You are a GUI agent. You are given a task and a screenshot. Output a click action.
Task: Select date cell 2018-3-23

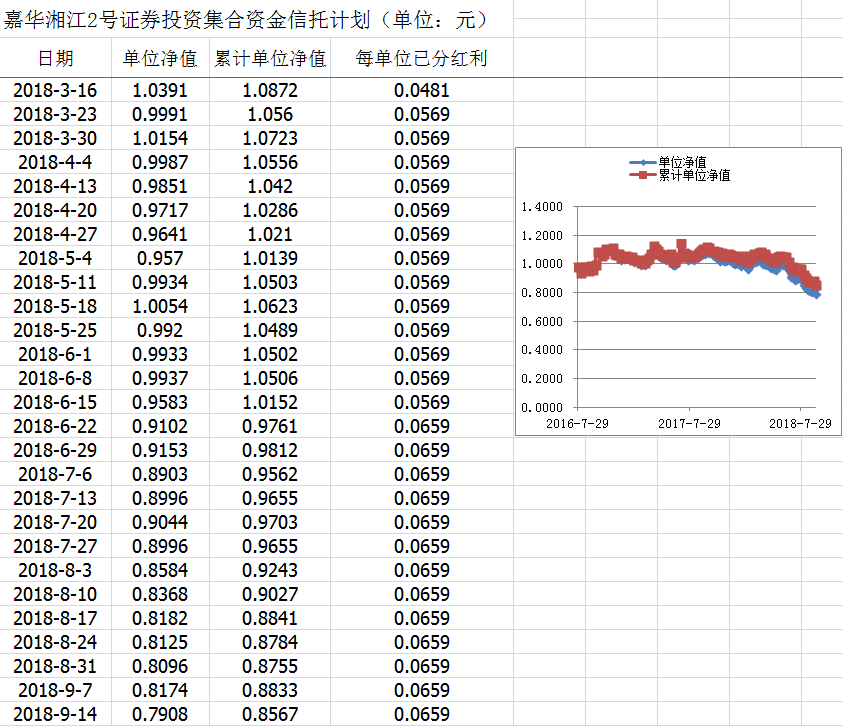pos(55,114)
